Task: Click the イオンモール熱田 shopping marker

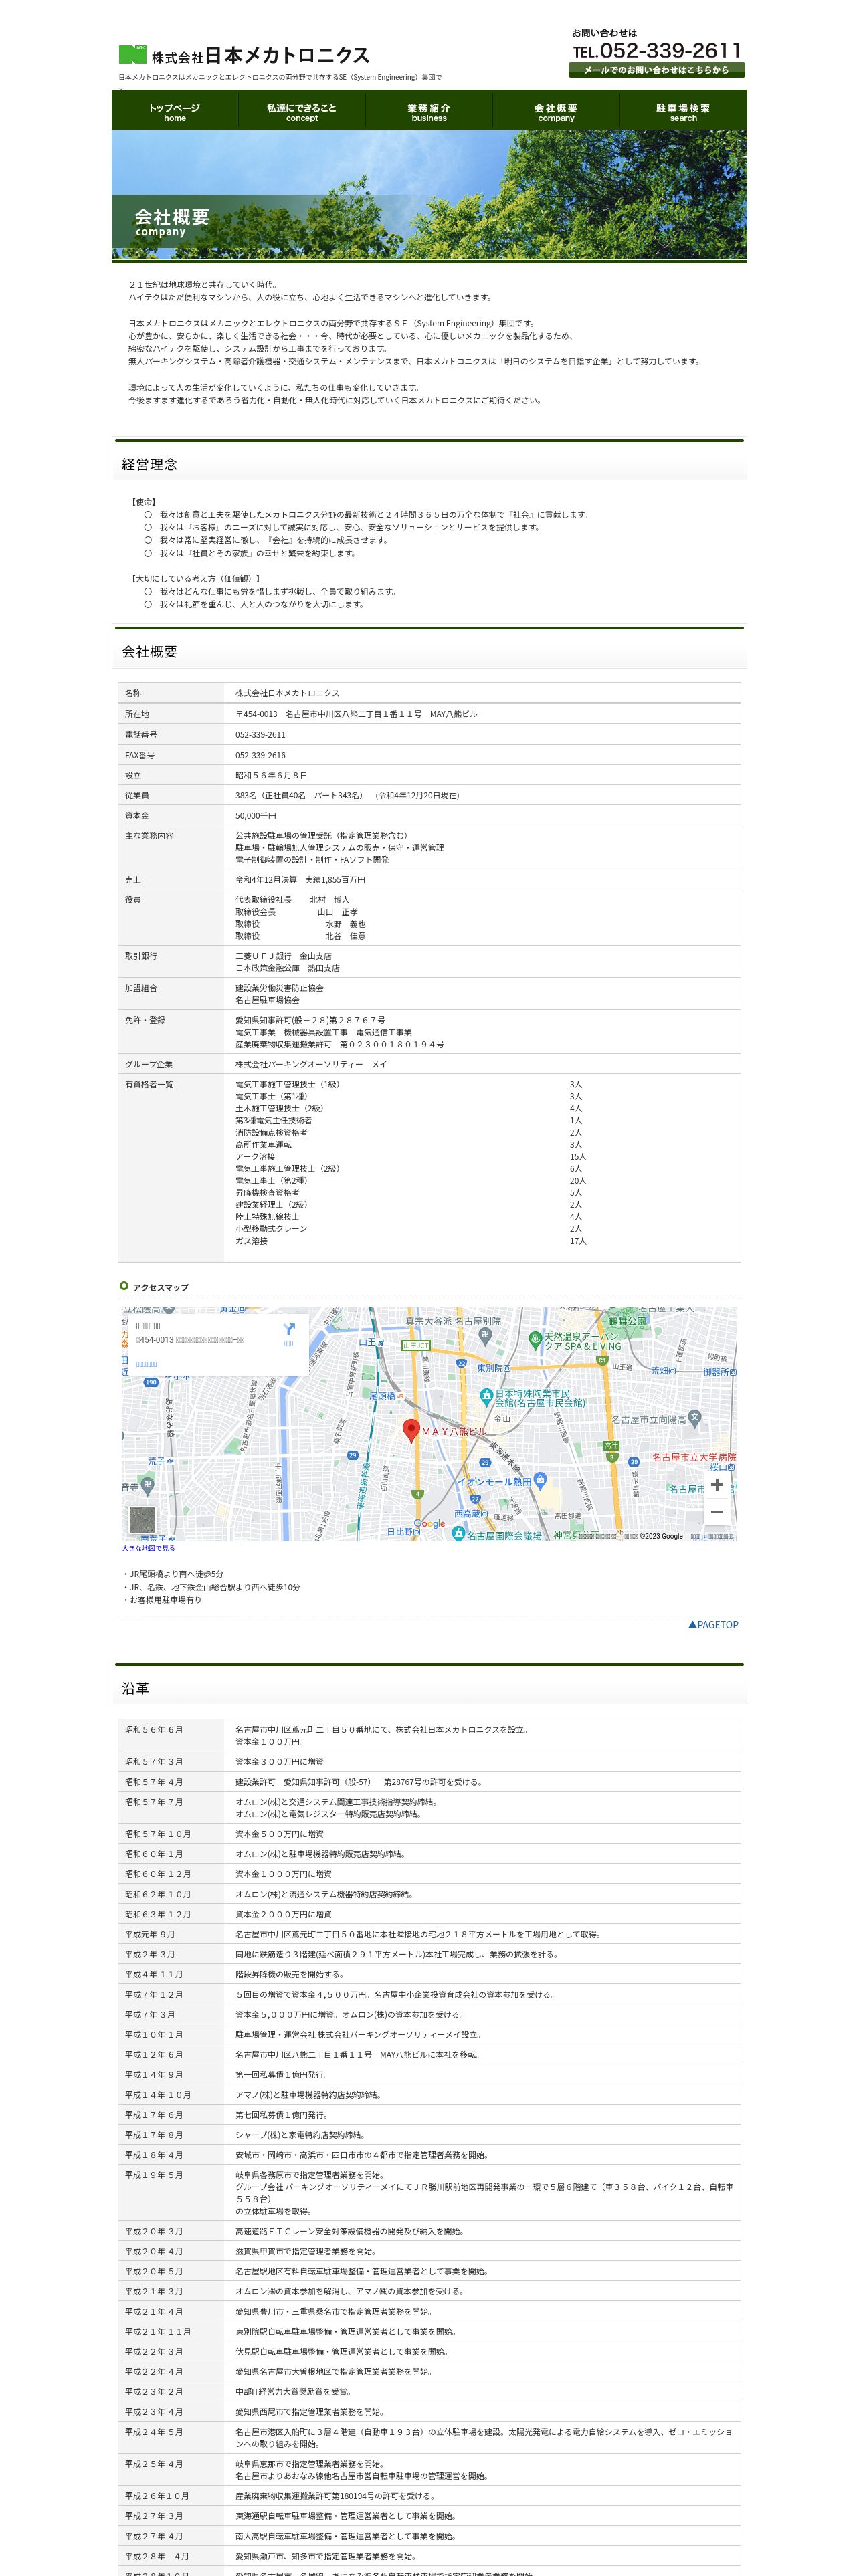Action: tap(540, 1480)
